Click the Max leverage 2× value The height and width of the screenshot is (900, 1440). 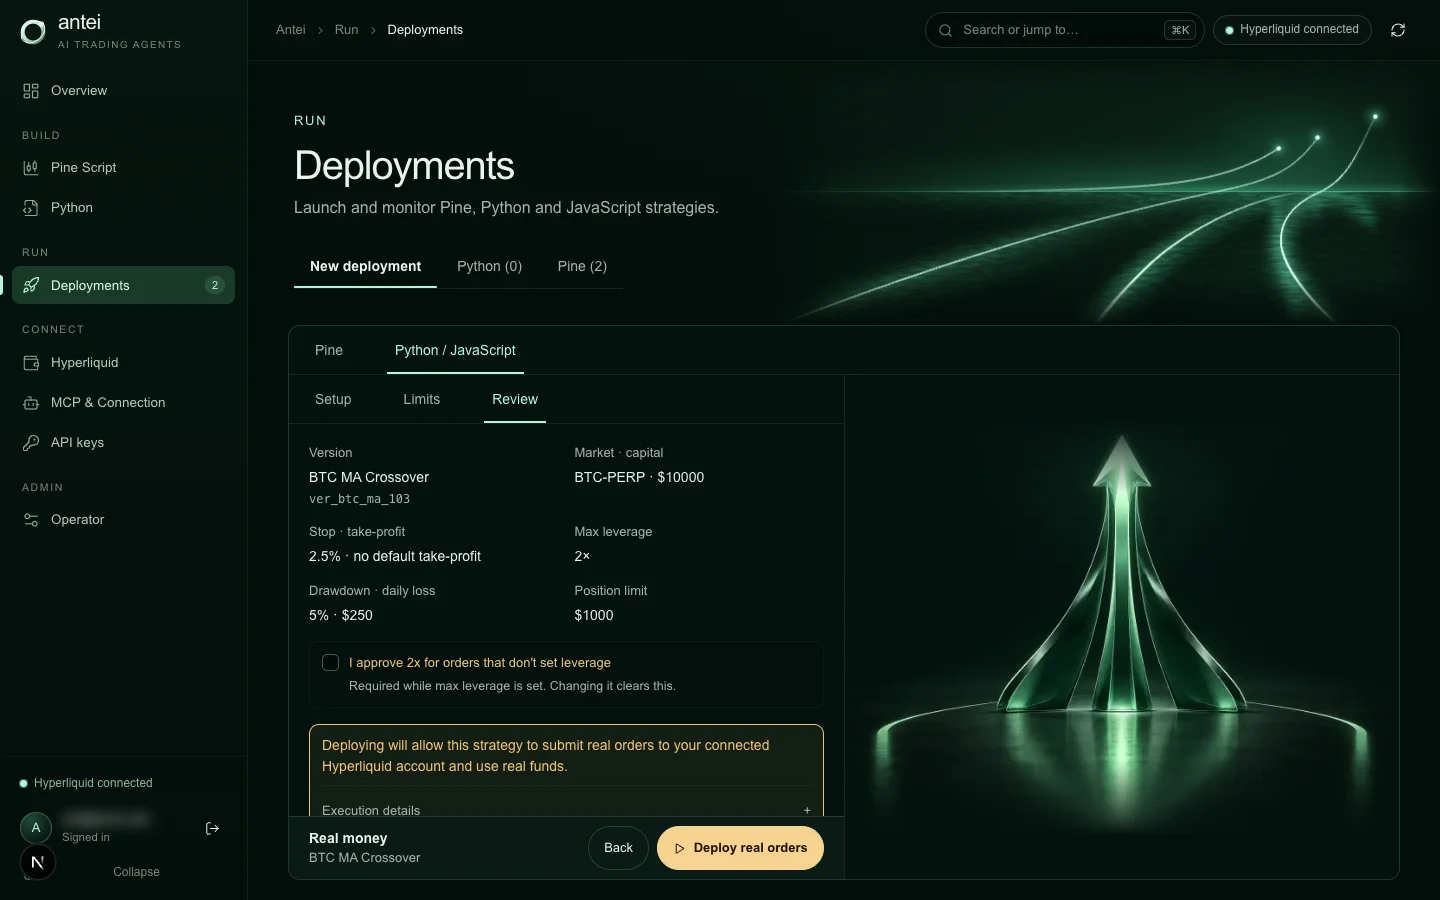click(582, 556)
